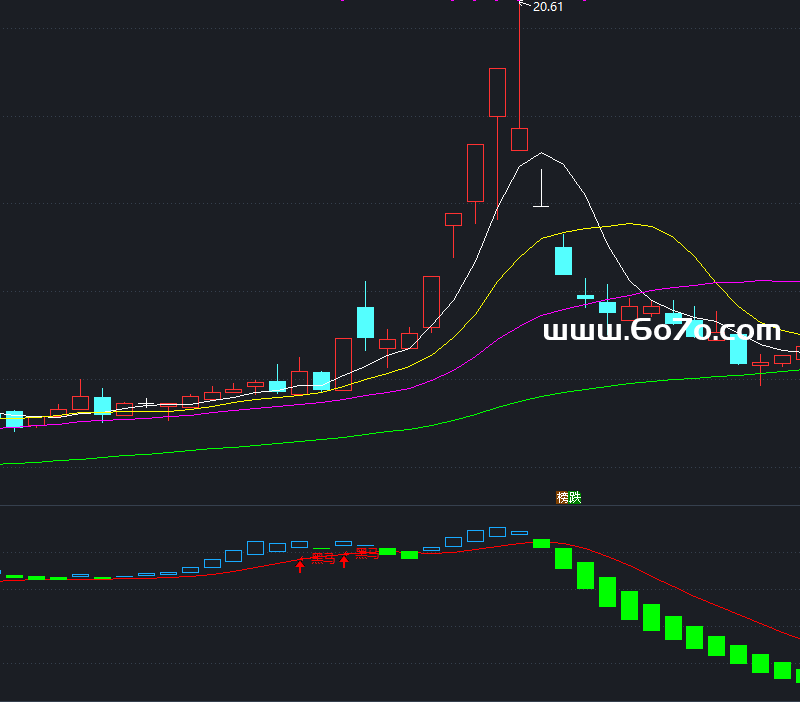Select the first green bar after indicator peak
This screenshot has height=702, width=800.
tap(541, 543)
